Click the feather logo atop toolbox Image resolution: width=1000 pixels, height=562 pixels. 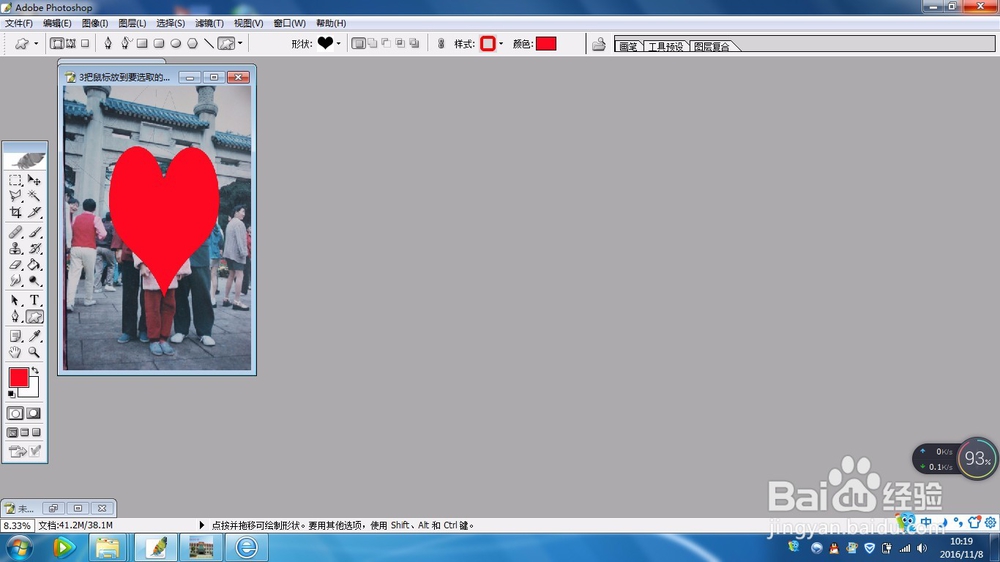point(25,159)
